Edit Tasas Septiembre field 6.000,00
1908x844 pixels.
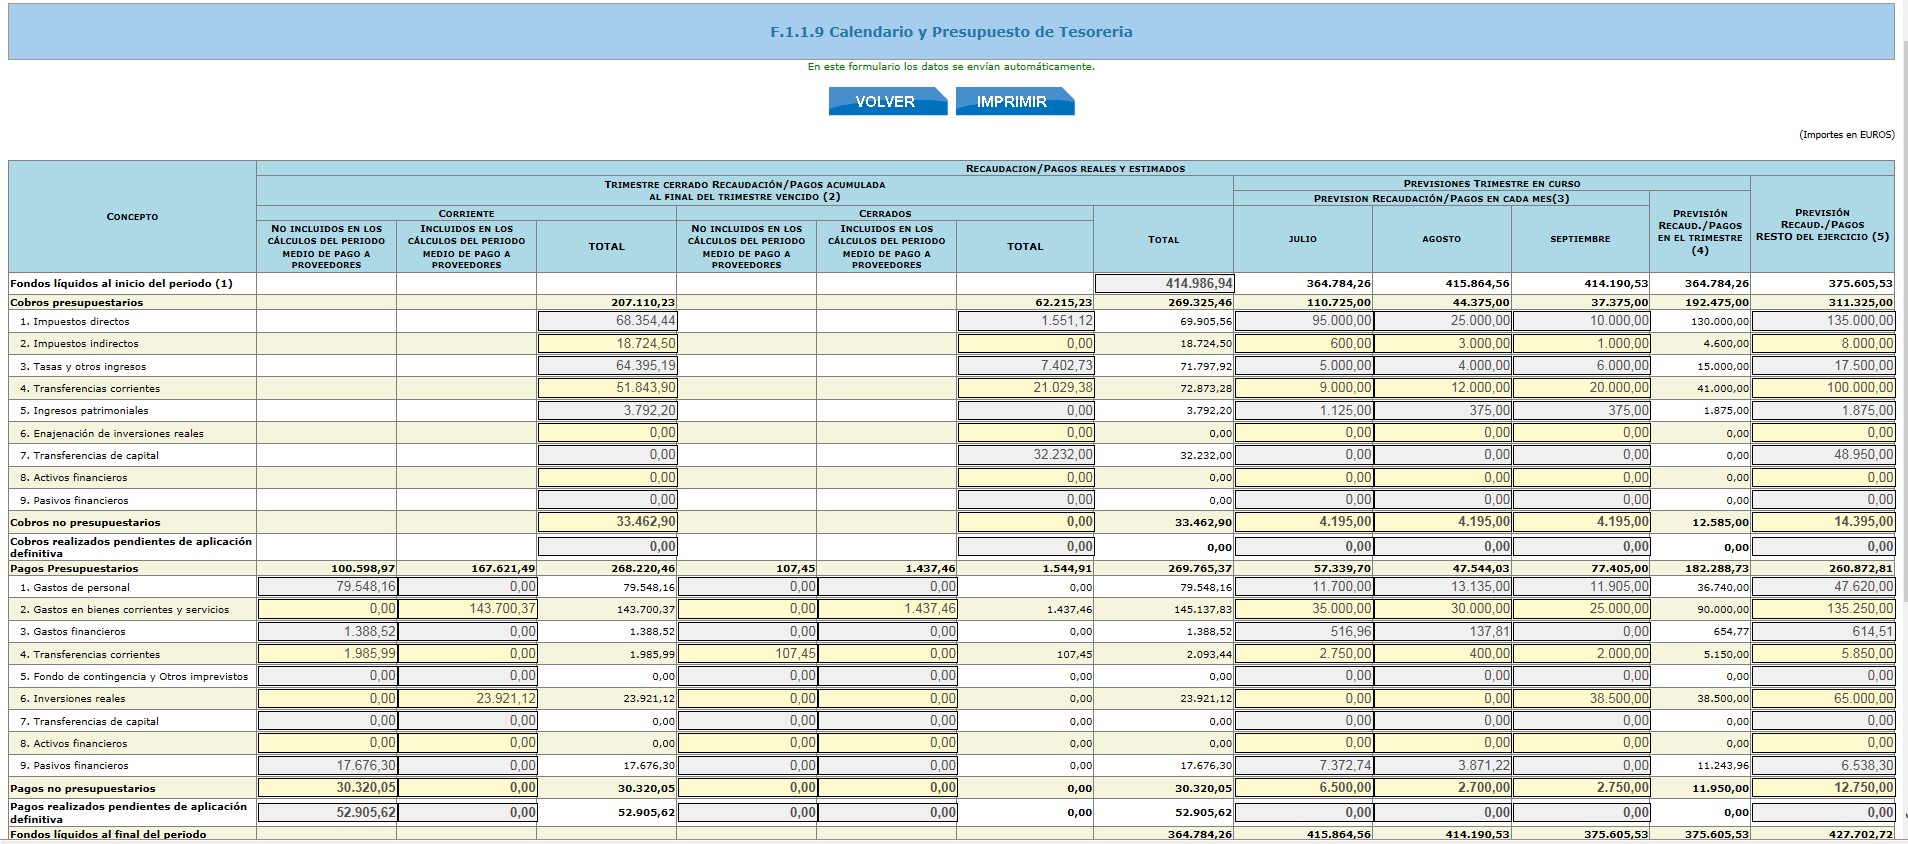1581,366
